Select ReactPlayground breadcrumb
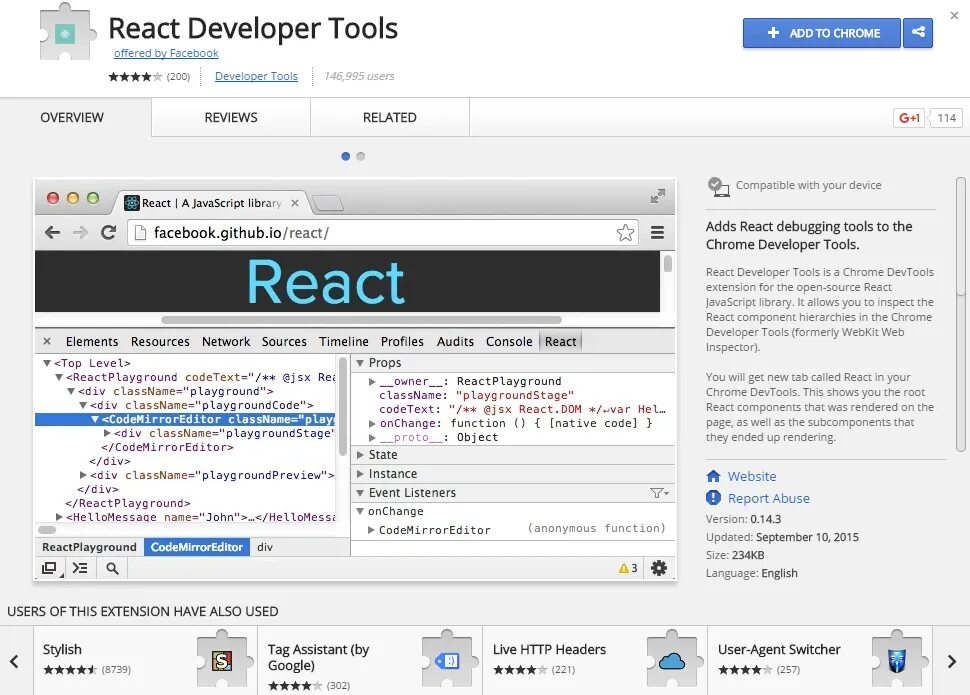Screen dimensions: 970x695 click(89, 547)
